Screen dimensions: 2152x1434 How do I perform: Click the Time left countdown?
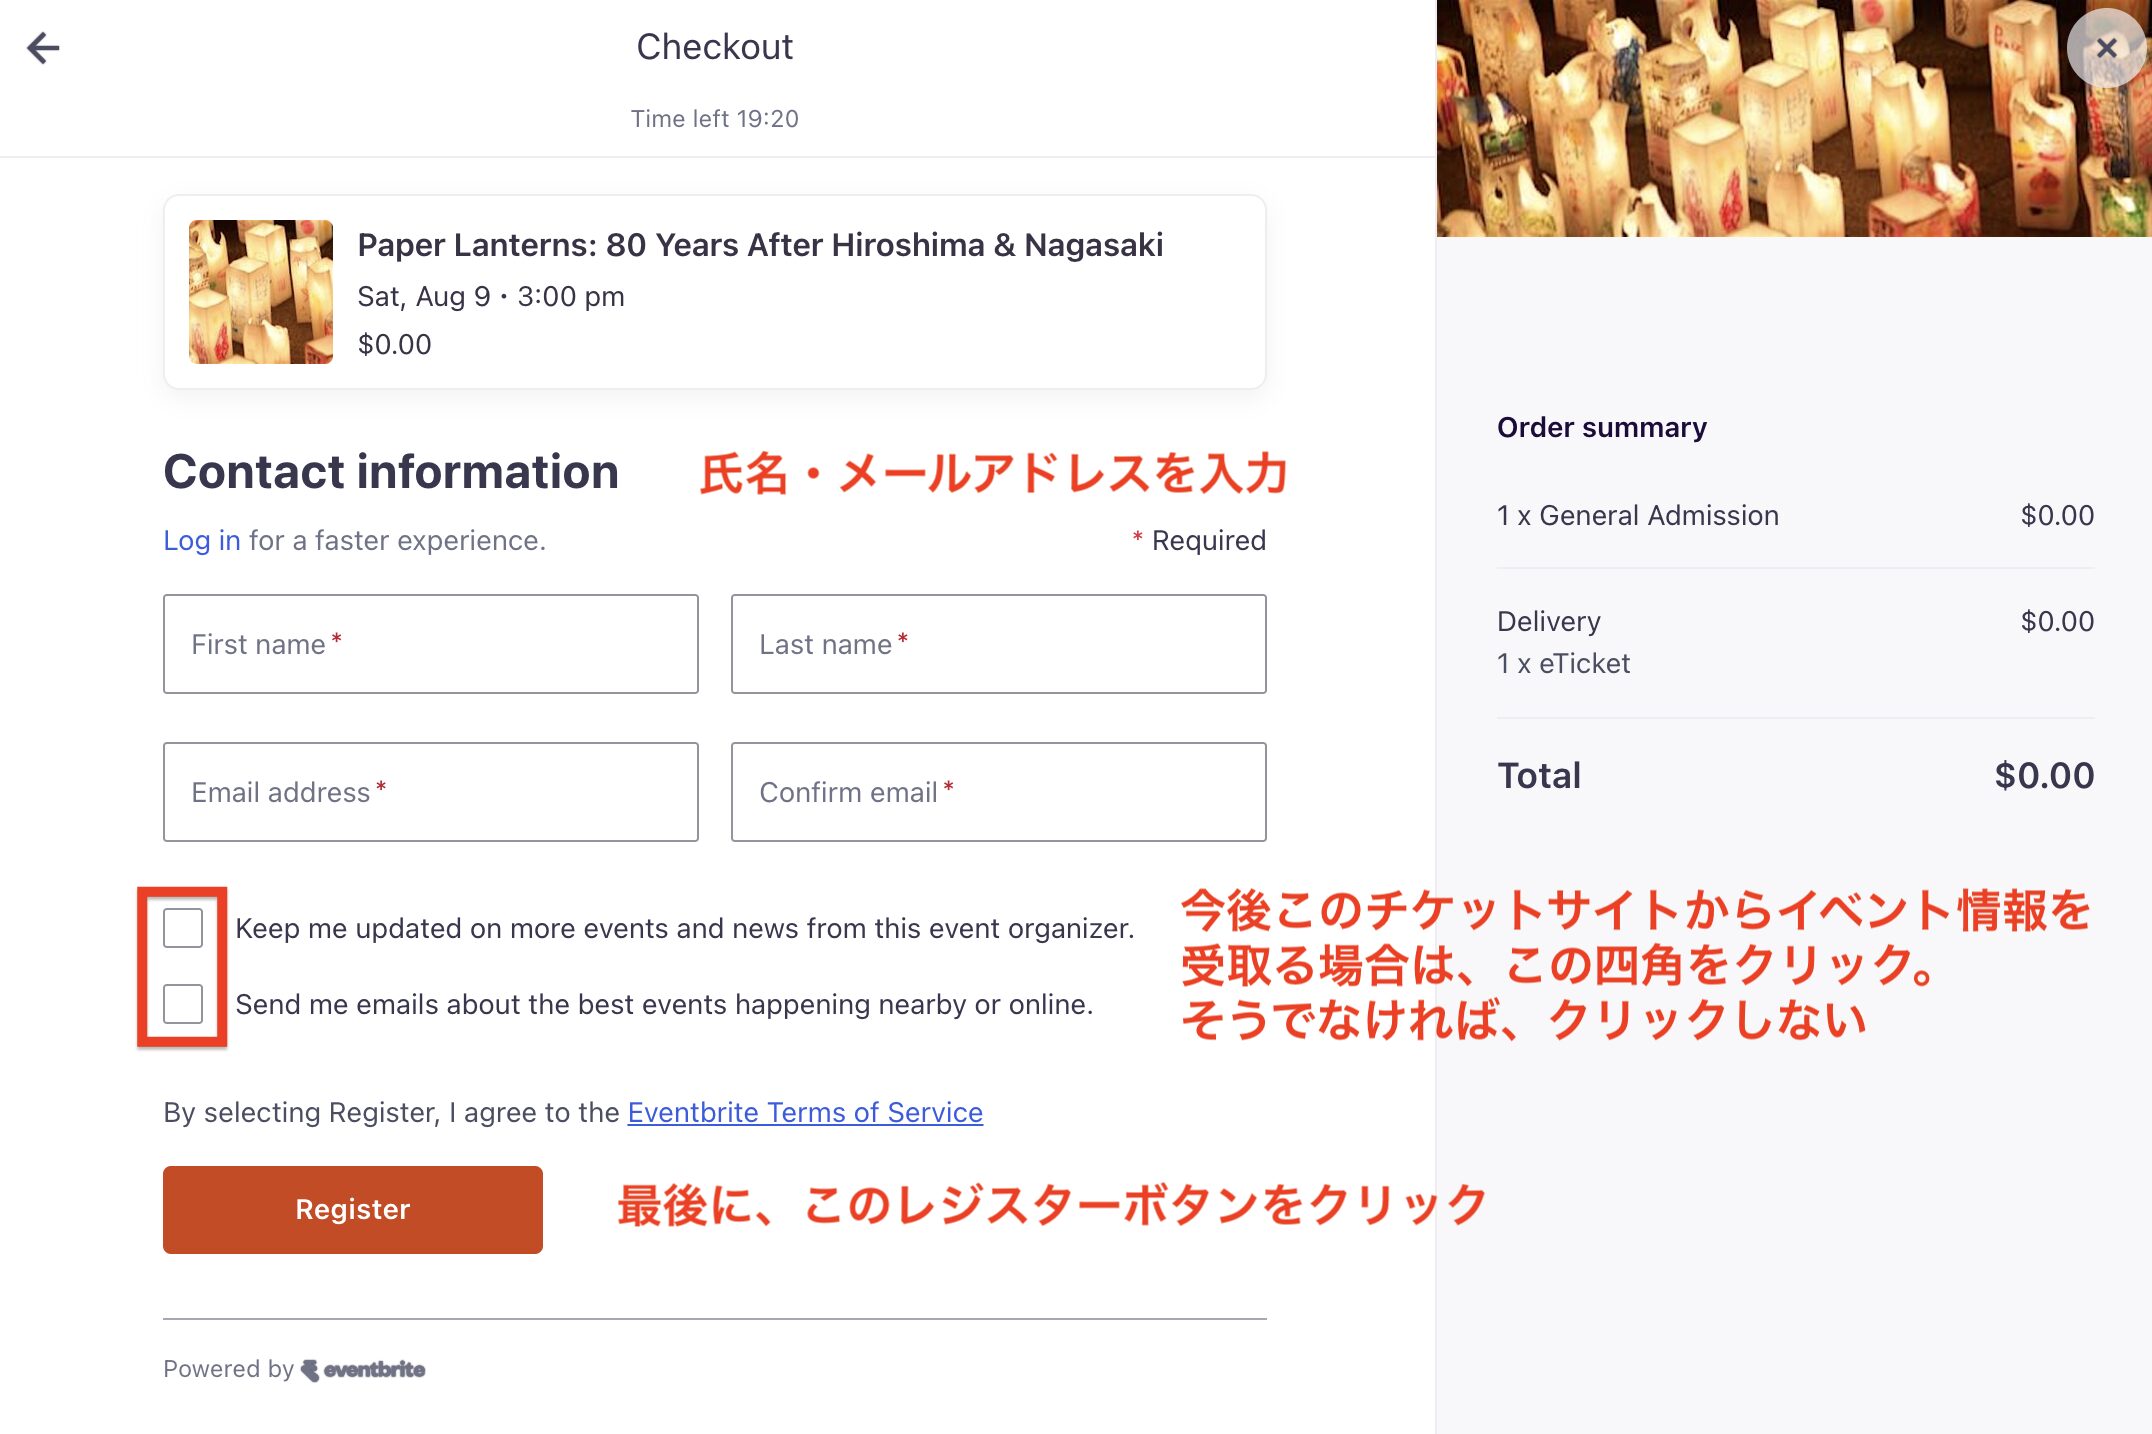(x=714, y=119)
